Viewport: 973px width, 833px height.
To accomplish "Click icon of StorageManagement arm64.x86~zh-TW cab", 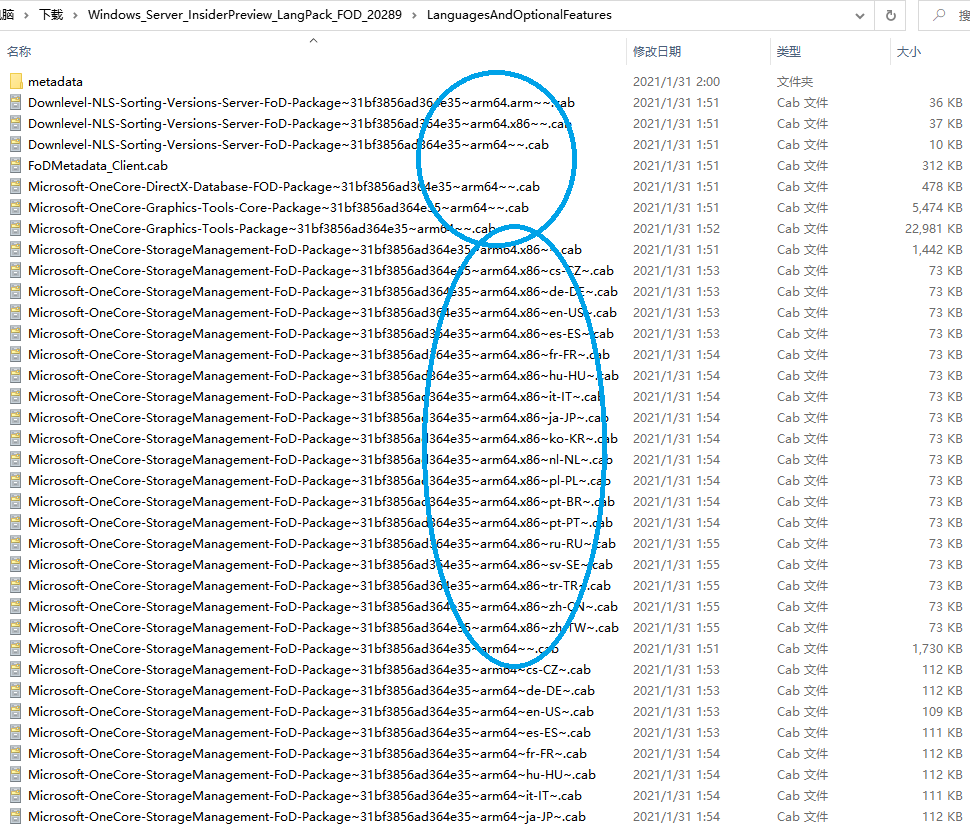I will tap(16, 628).
